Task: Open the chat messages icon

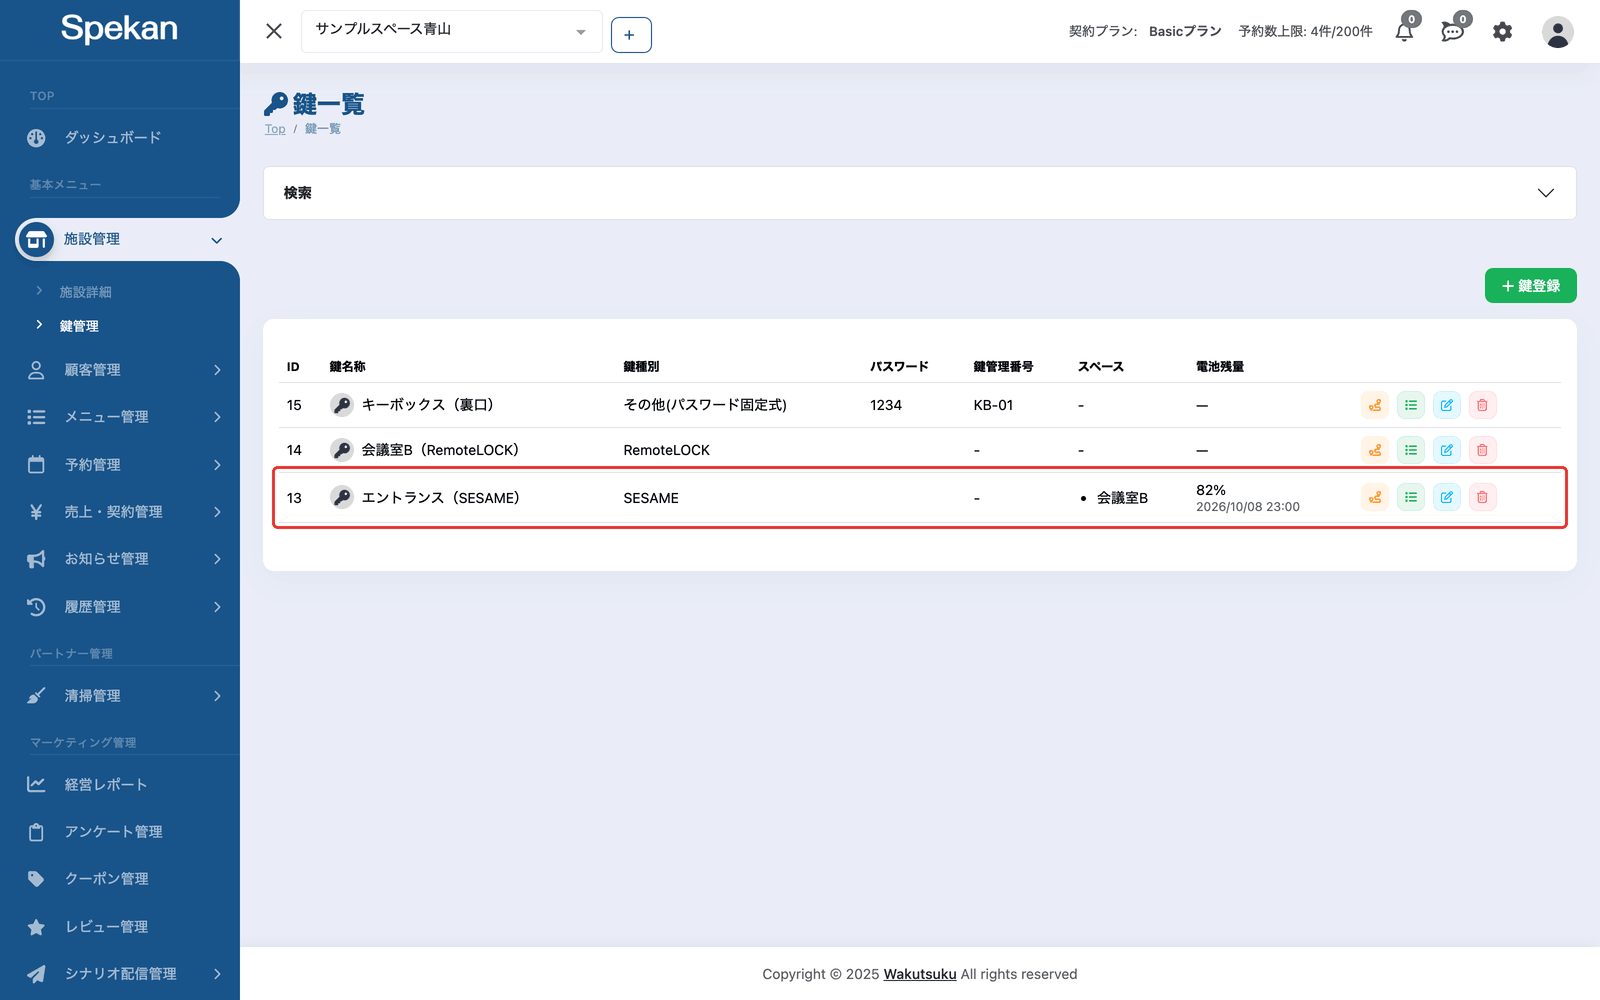Action: tap(1453, 32)
